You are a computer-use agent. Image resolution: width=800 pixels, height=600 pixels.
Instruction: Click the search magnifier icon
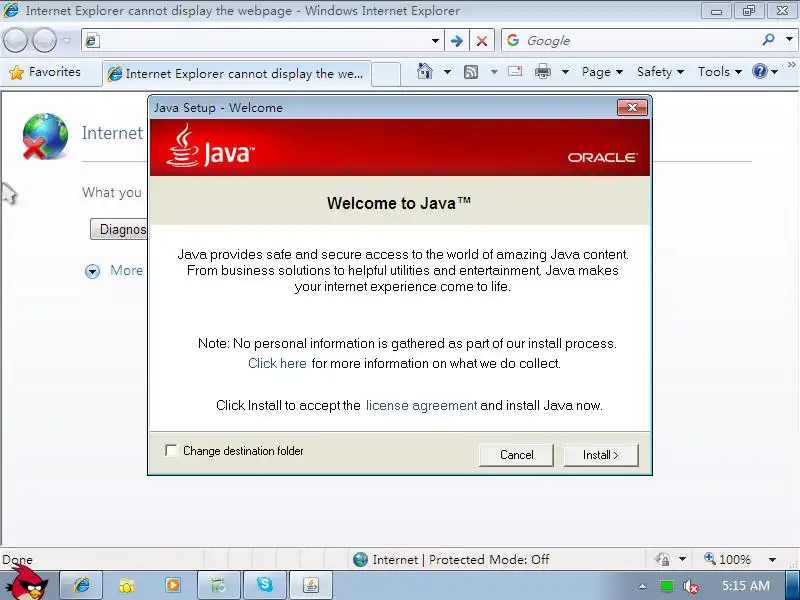pyautogui.click(x=768, y=40)
